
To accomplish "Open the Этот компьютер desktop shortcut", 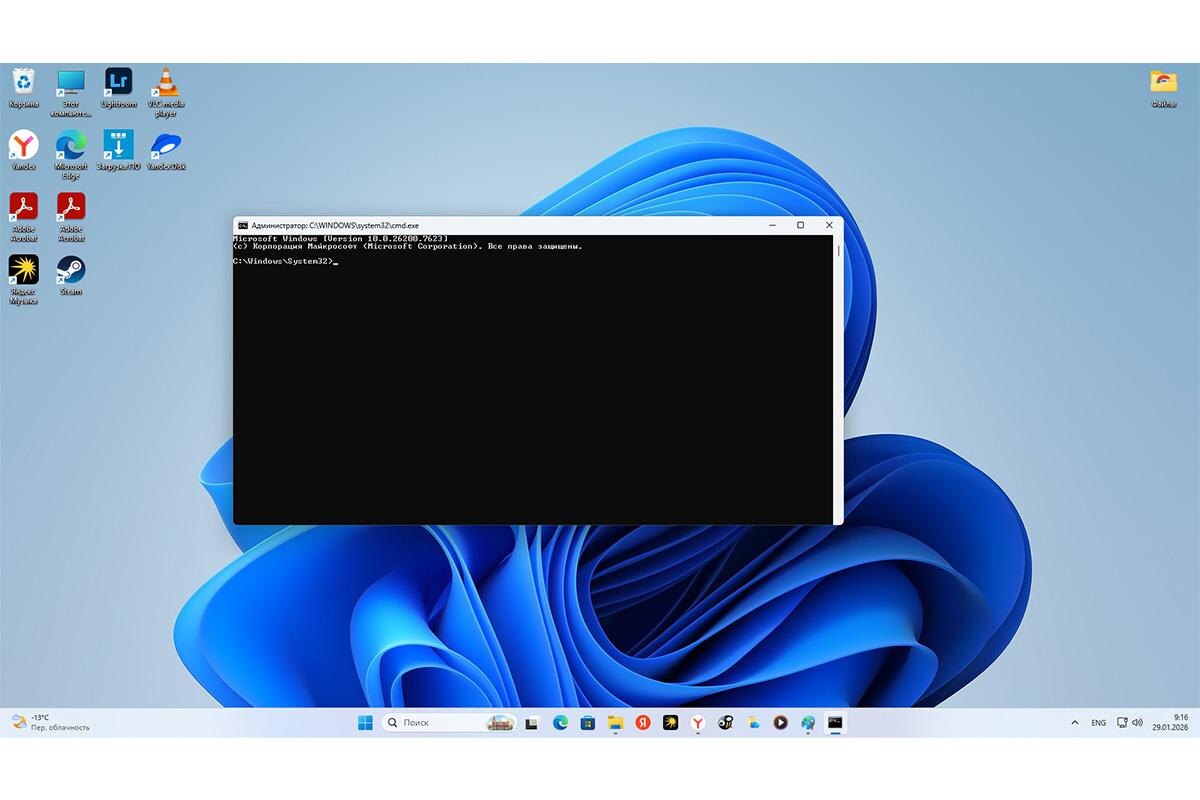I will coord(71,92).
